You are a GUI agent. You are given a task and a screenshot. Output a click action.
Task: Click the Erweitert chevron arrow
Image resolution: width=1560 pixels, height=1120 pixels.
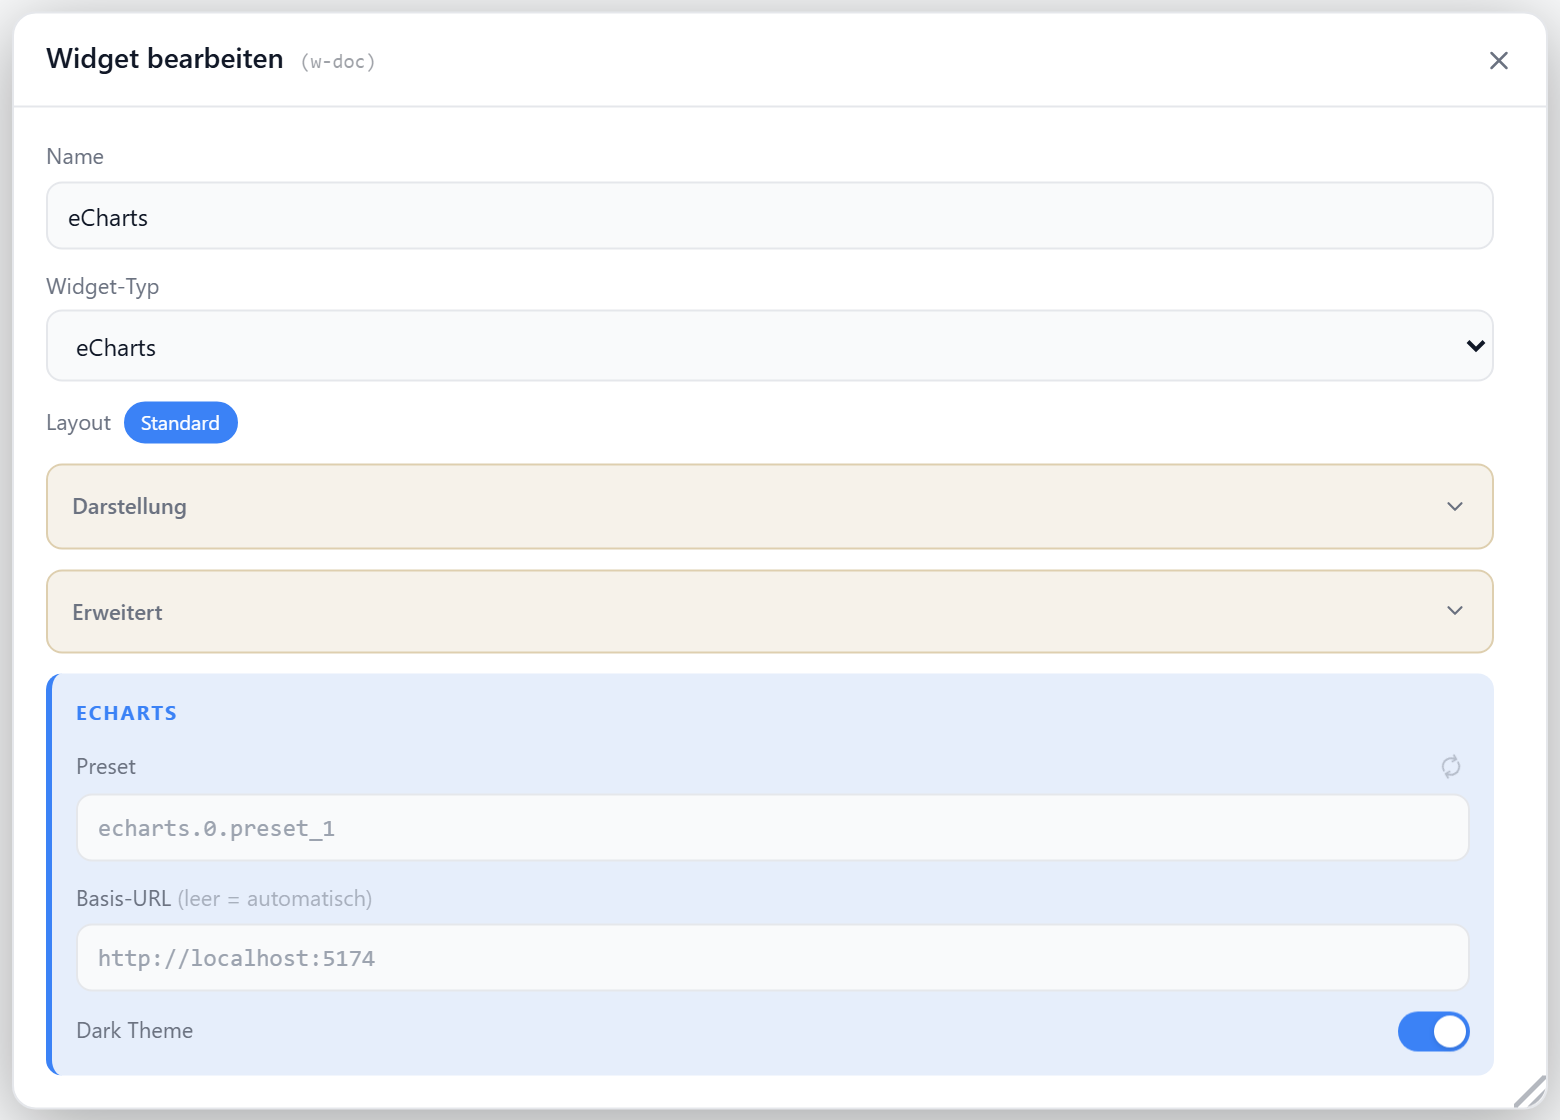point(1455,611)
